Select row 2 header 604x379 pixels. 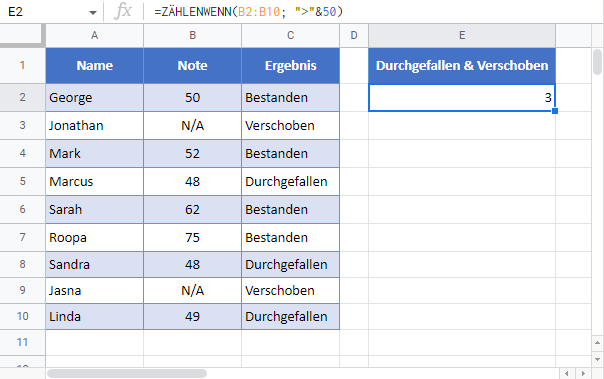tap(22, 97)
